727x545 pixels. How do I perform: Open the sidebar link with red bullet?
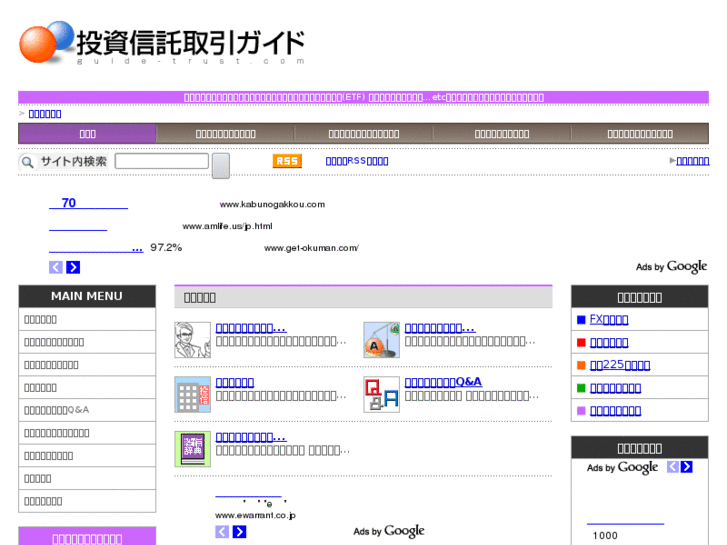point(609,342)
